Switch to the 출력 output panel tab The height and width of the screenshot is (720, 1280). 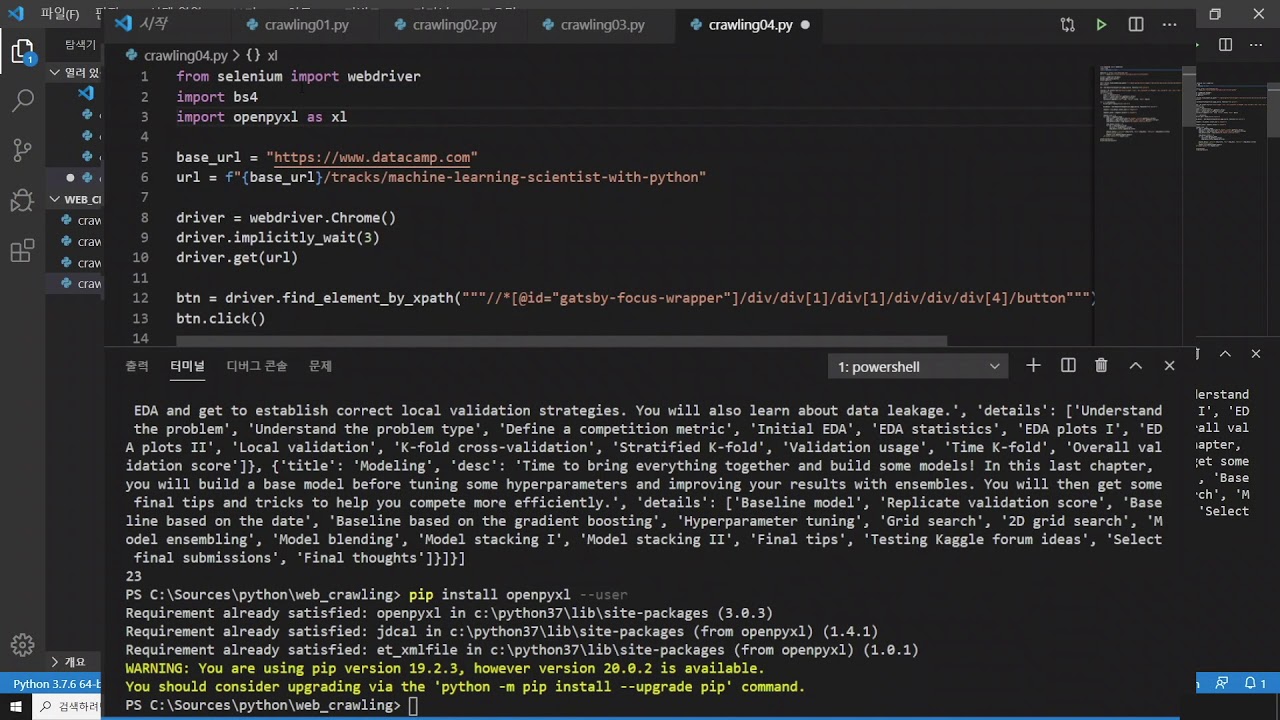point(137,366)
